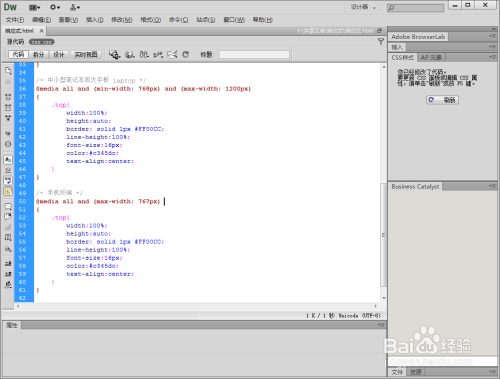The width and height of the screenshot is (500, 379).
Task: Select the css.css related file
Action: [42, 42]
